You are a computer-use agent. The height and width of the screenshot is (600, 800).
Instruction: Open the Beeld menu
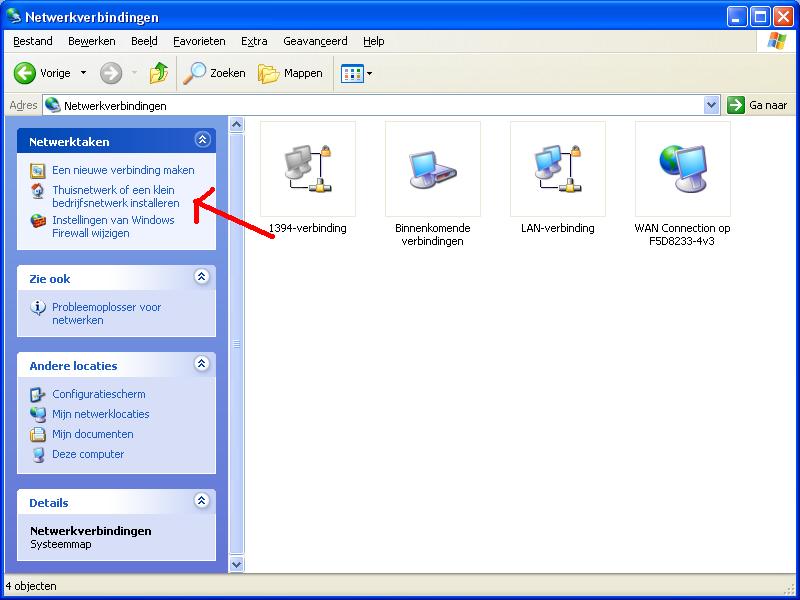click(144, 41)
